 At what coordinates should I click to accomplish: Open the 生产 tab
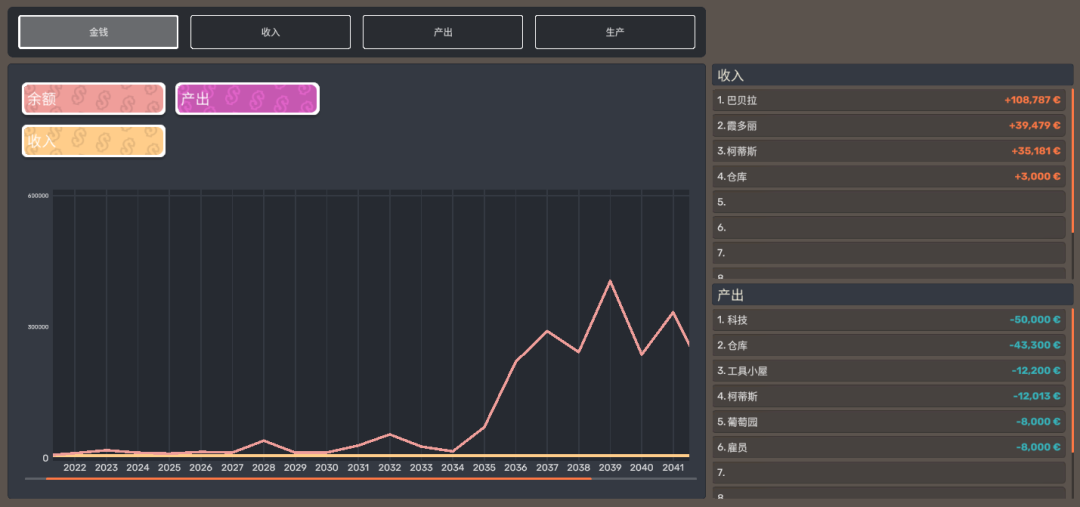615,32
